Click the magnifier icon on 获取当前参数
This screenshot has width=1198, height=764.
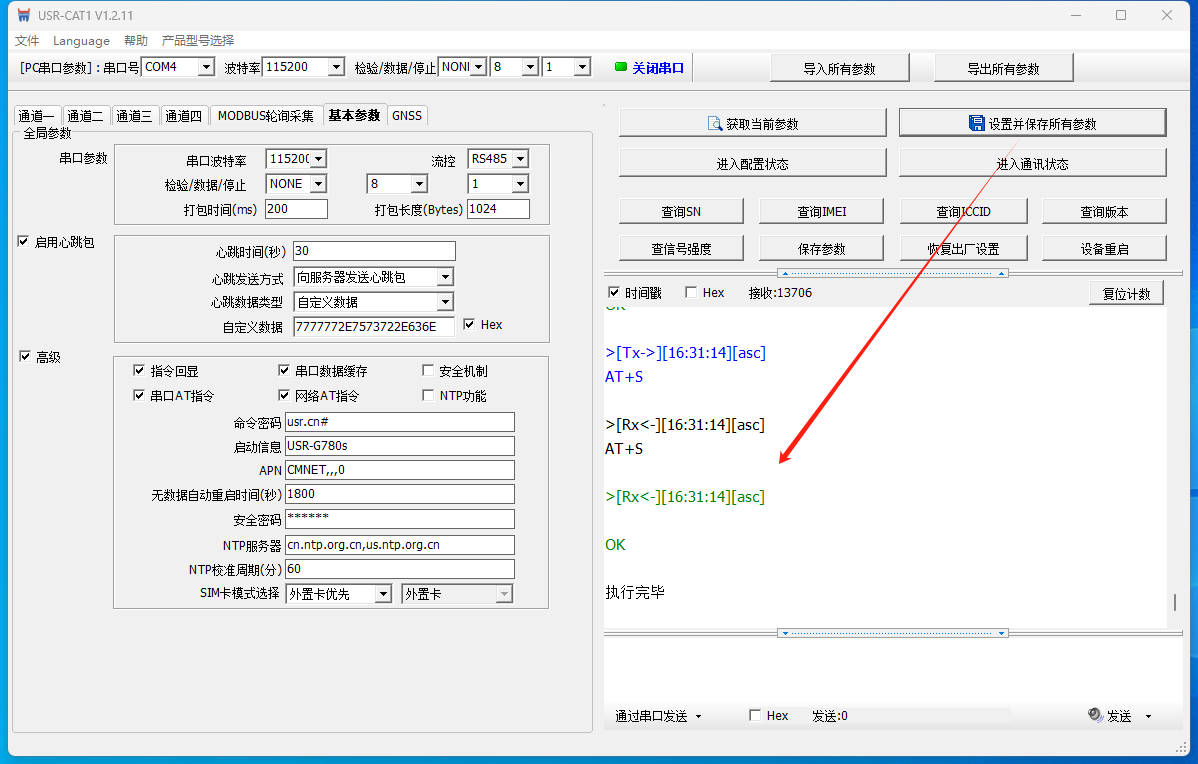tap(715, 123)
